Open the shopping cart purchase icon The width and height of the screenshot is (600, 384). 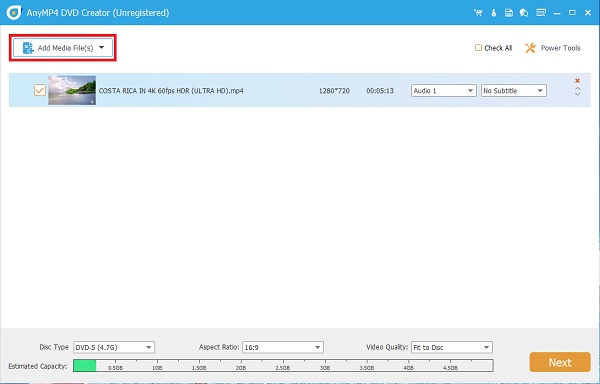click(478, 13)
